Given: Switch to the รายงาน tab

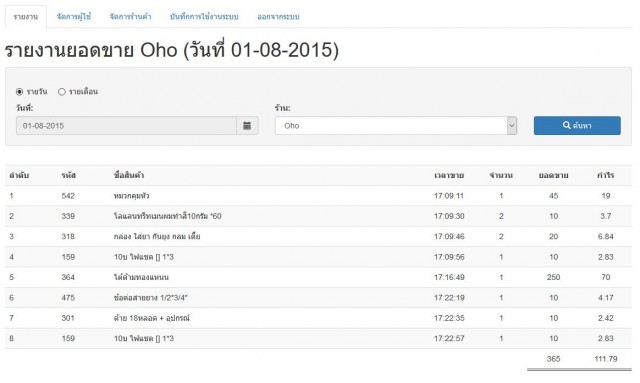Looking at the screenshot, I should 26,17.
